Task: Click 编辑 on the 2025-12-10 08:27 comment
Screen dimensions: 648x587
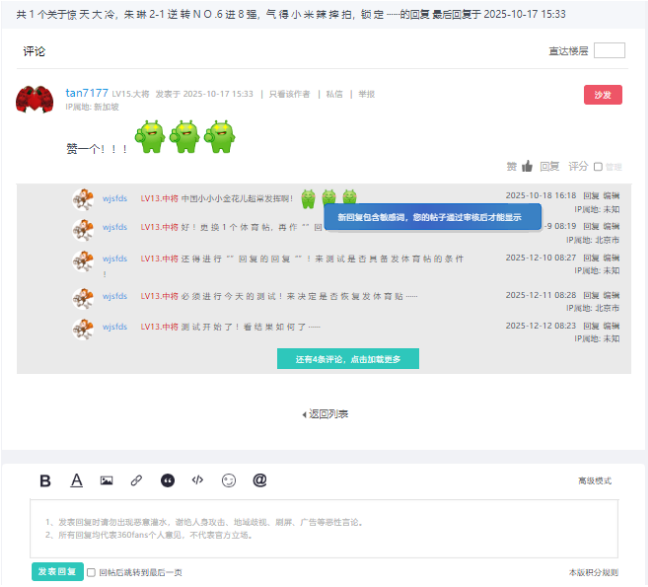Action: click(611, 258)
